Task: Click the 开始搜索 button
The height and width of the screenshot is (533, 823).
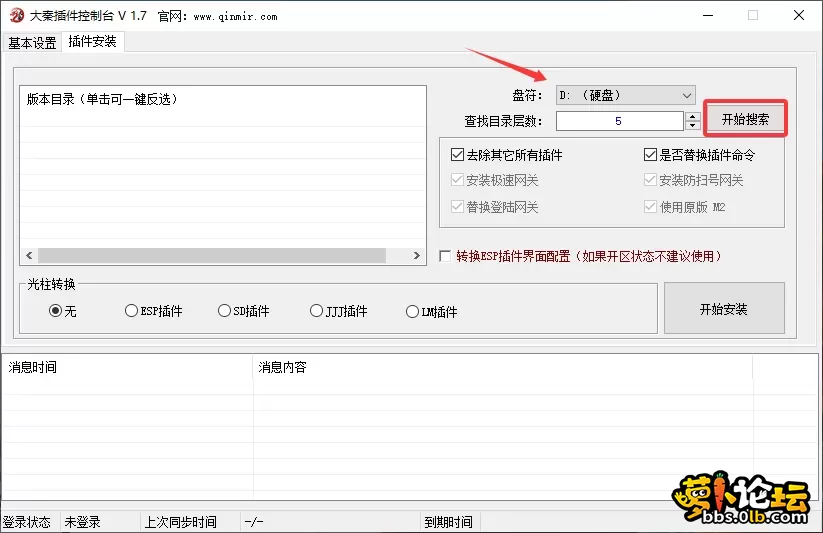Action: coord(745,119)
